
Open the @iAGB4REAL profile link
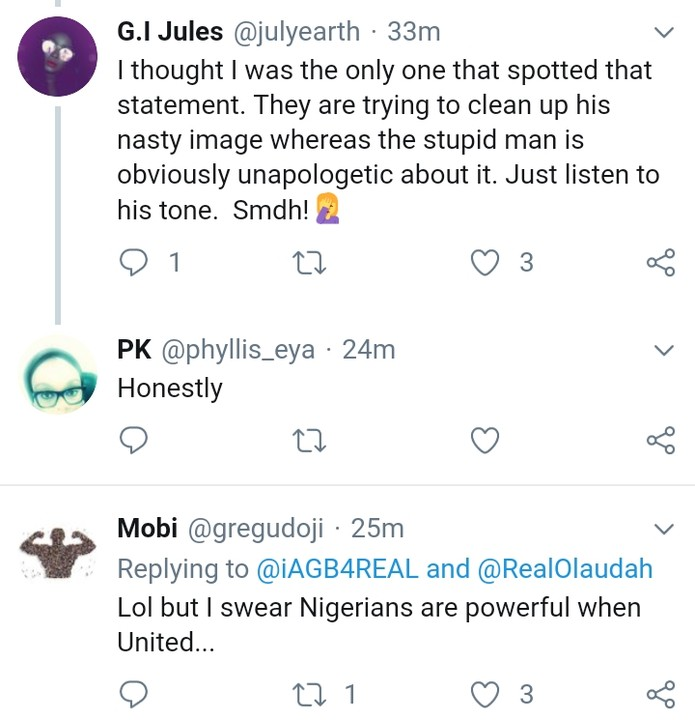point(337,569)
